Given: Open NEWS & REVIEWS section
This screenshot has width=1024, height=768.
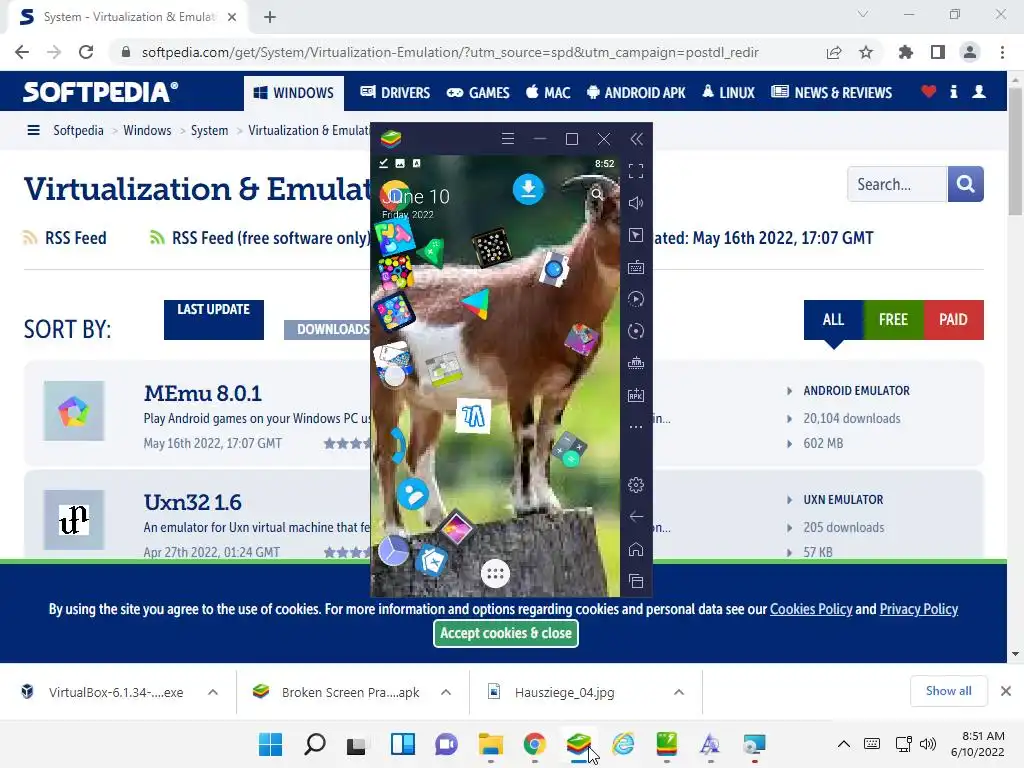Looking at the screenshot, I should (x=831, y=93).
